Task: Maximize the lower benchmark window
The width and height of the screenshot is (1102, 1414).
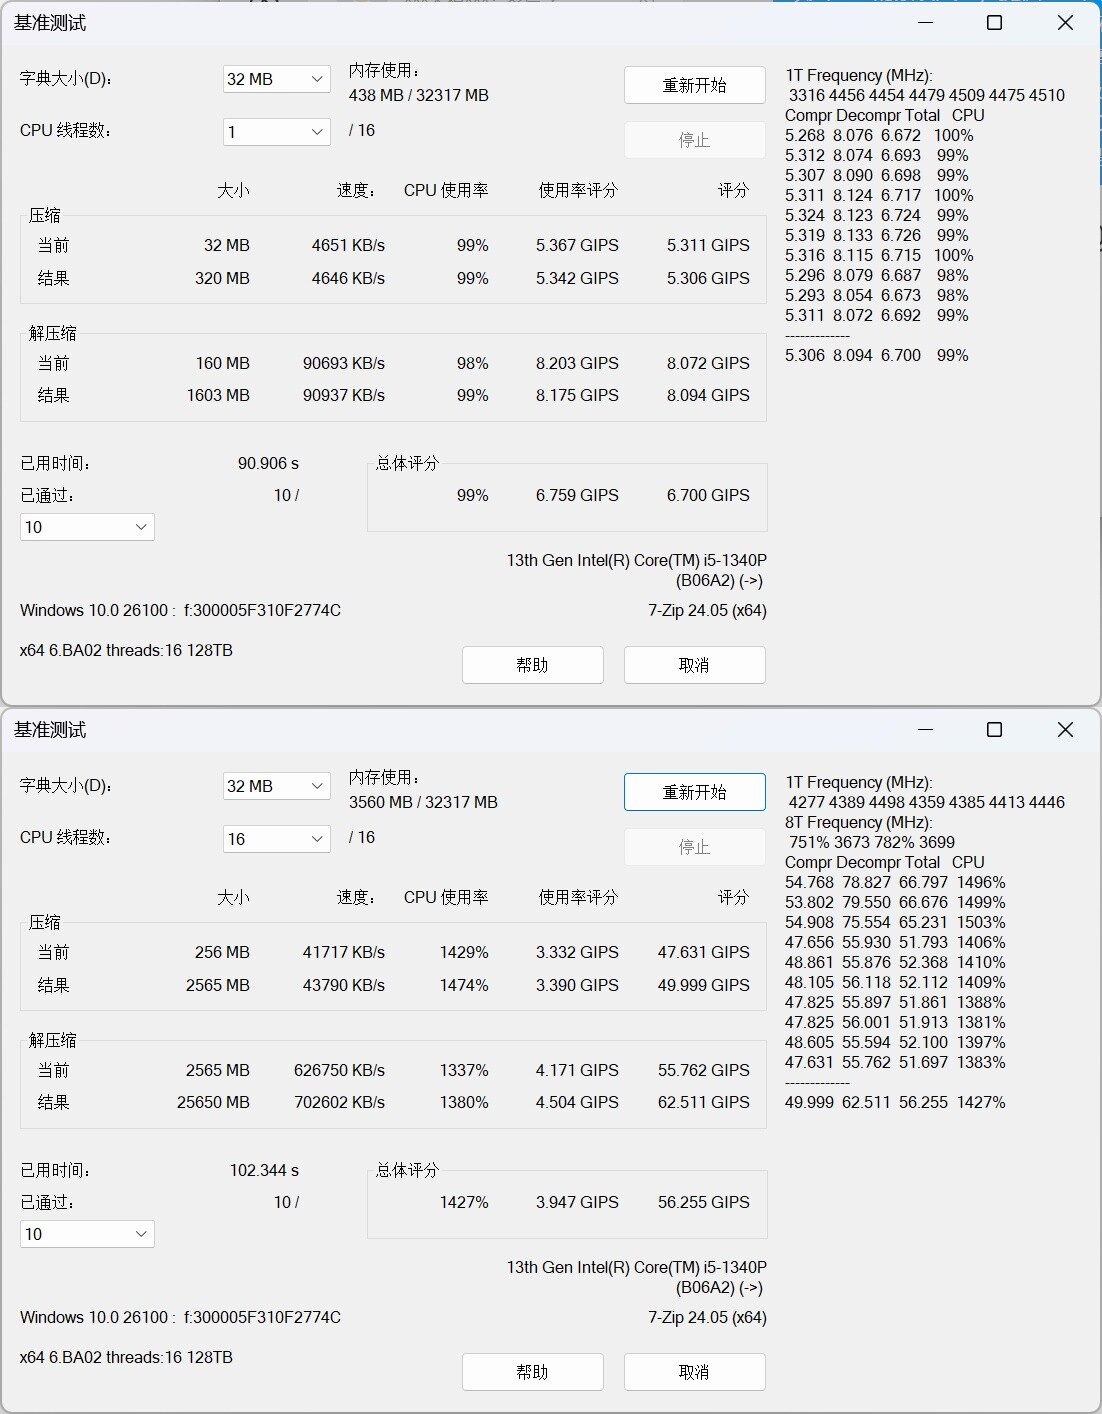Action: (994, 729)
